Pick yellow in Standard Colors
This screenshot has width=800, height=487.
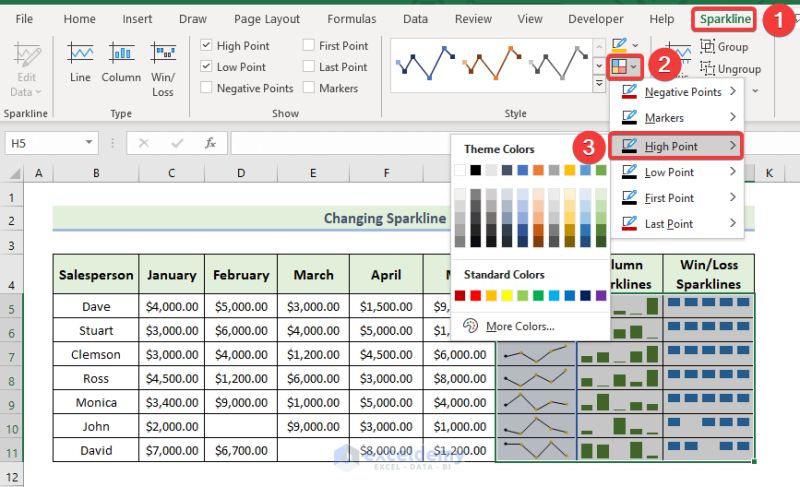coord(507,295)
